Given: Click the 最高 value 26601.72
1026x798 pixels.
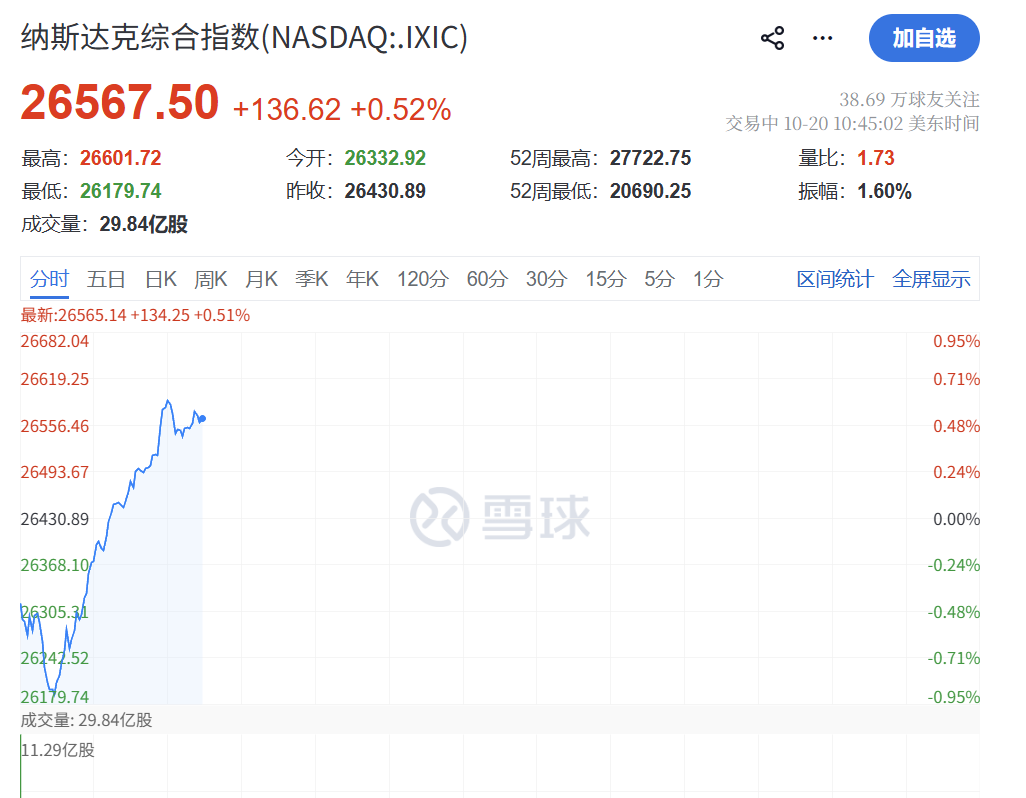Looking at the screenshot, I should (x=120, y=158).
